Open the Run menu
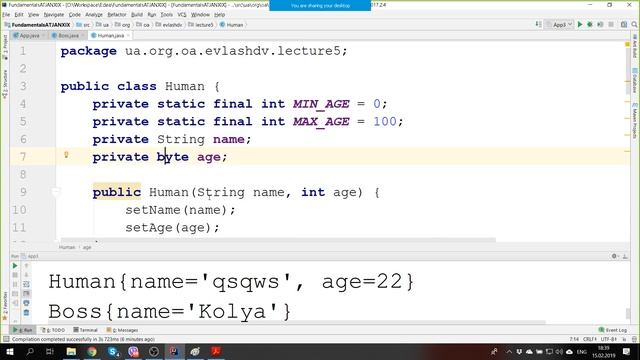The width and height of the screenshot is (640, 360). click(x=152, y=15)
